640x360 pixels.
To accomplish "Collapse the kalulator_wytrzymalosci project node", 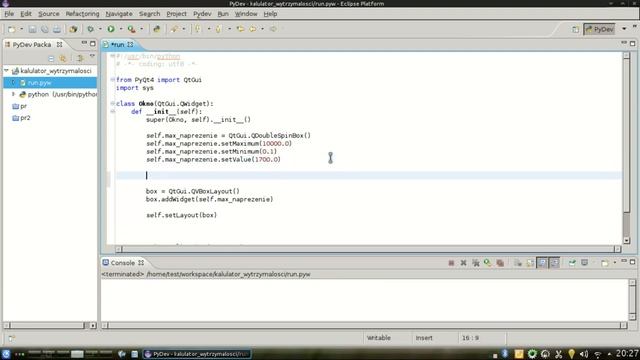I will point(7,71).
